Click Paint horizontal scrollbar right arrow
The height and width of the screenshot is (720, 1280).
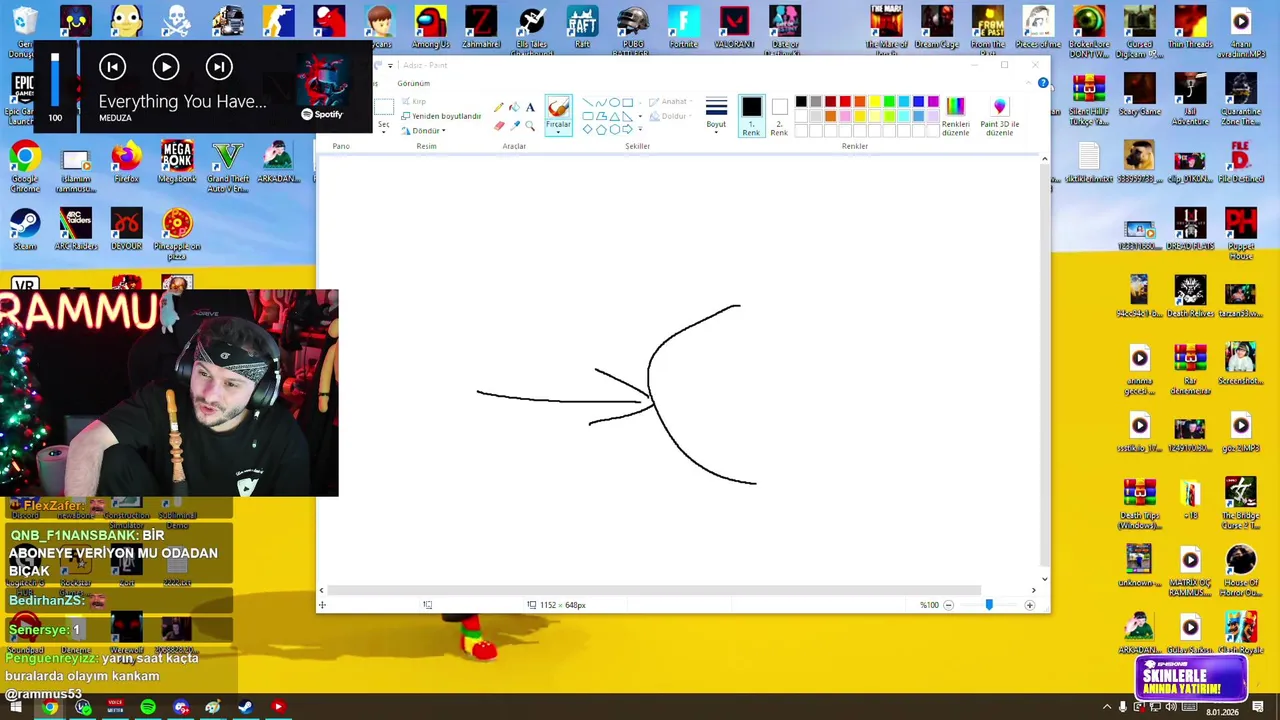(x=1033, y=590)
